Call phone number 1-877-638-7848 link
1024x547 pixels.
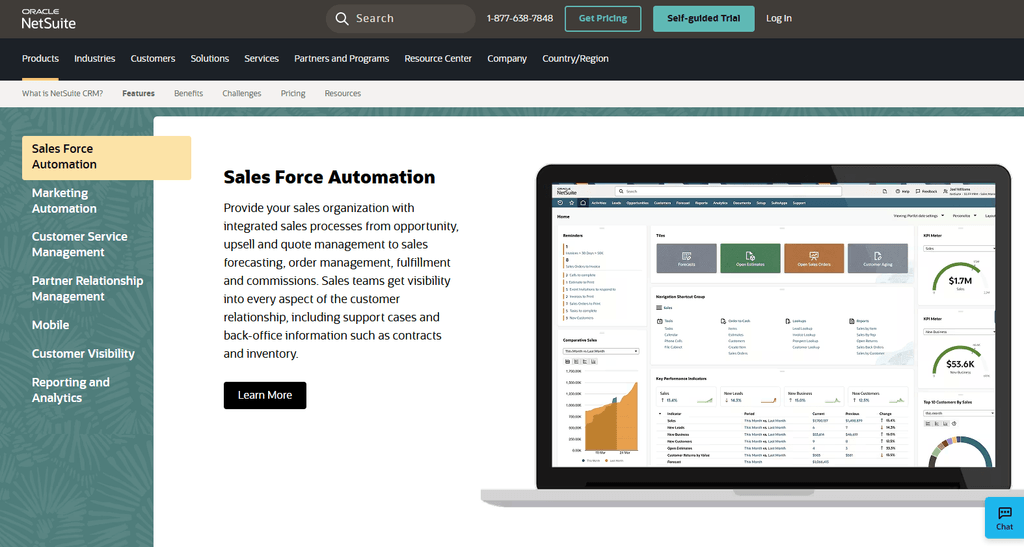pyautogui.click(x=520, y=18)
